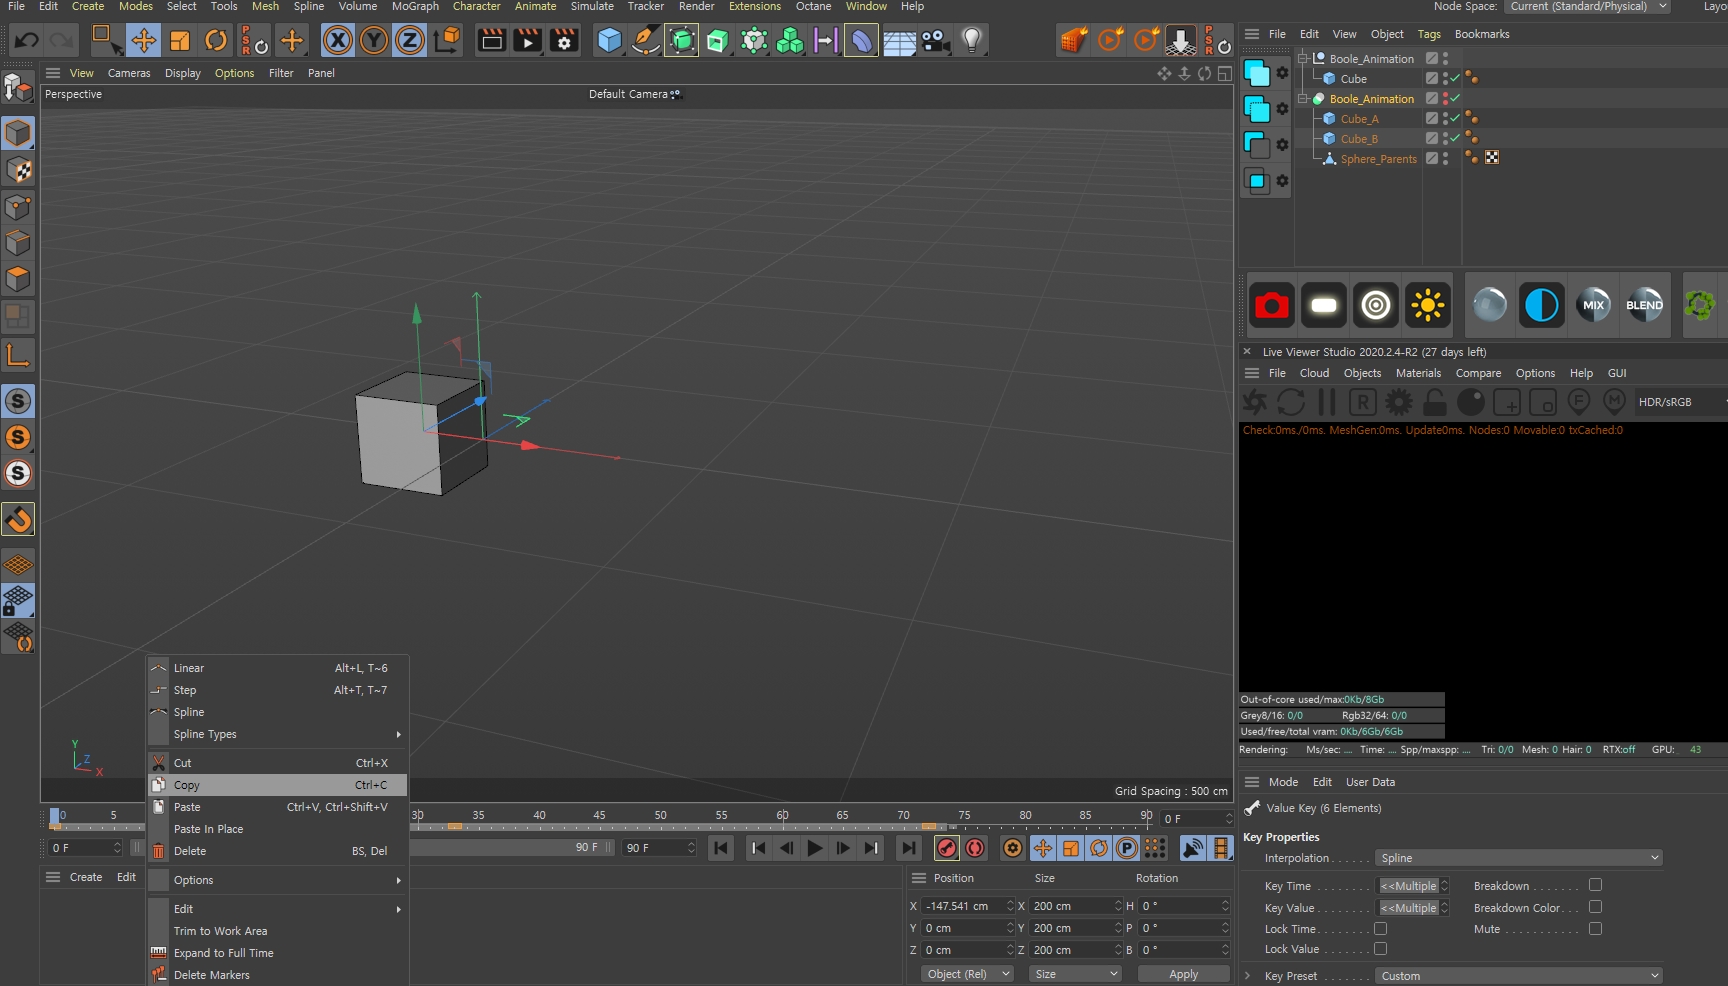Add a Light object bulb icon
The width and height of the screenshot is (1728, 986).
[972, 41]
